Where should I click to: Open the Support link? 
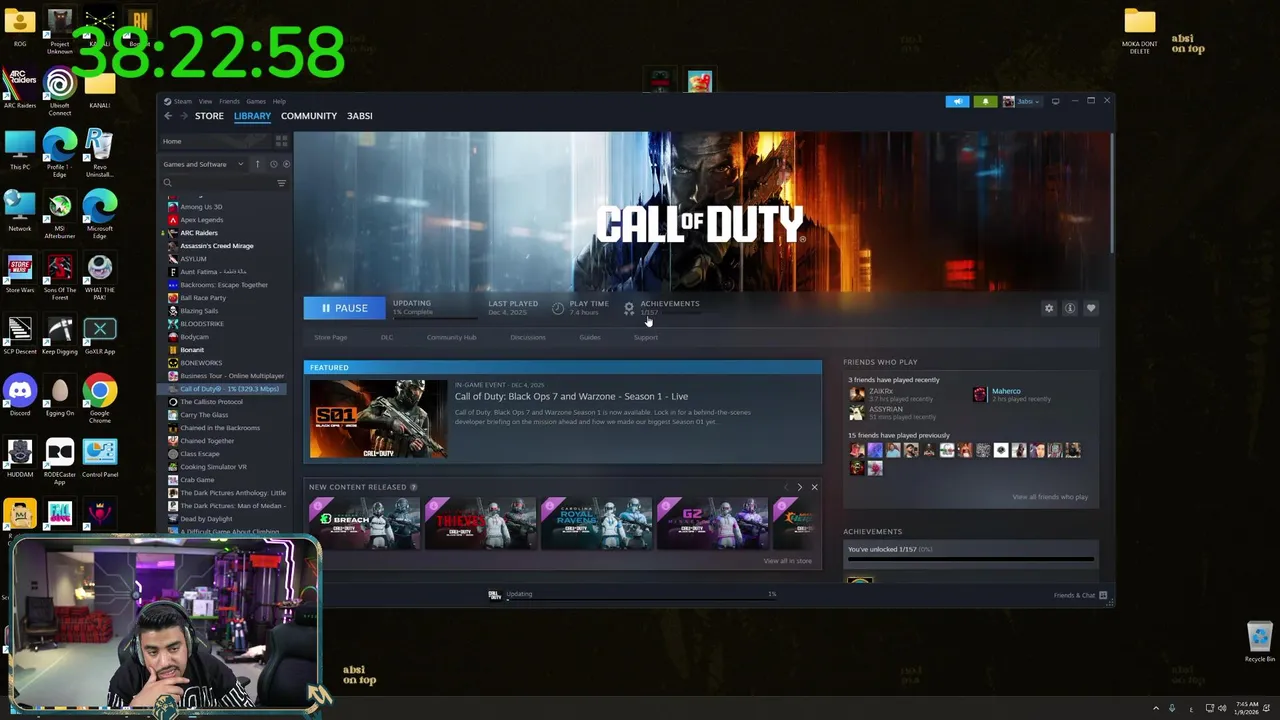pos(646,337)
